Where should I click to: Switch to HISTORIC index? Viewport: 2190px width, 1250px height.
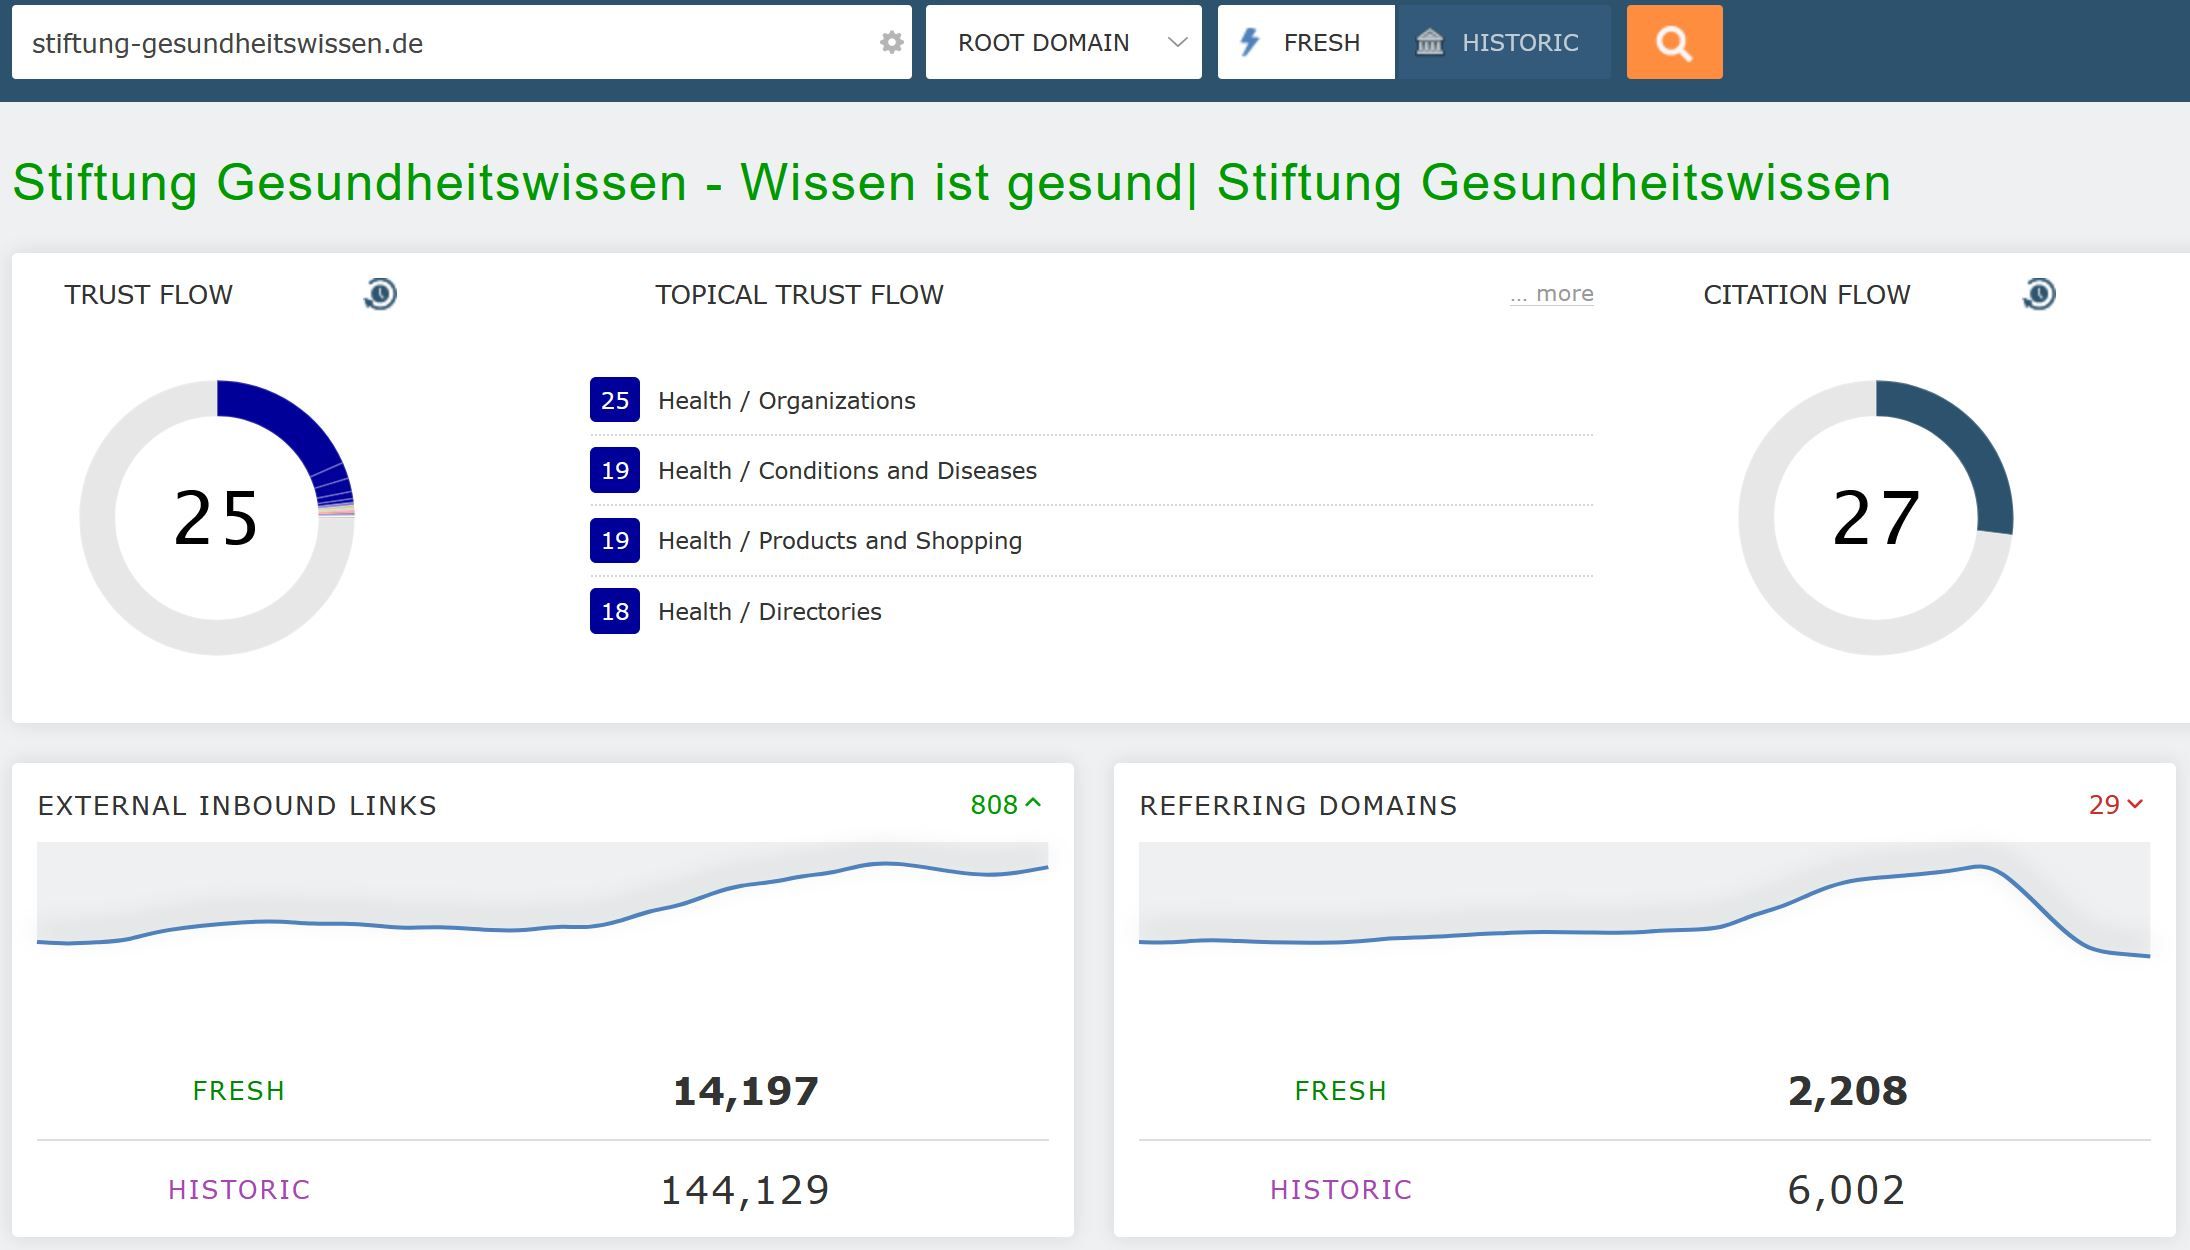click(x=1503, y=42)
